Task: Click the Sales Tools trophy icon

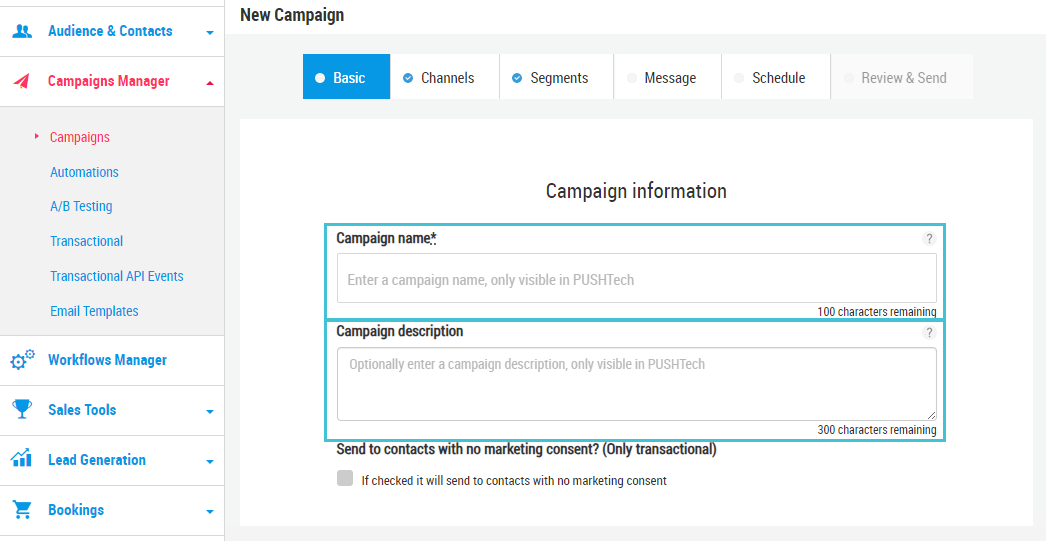Action: (x=22, y=410)
